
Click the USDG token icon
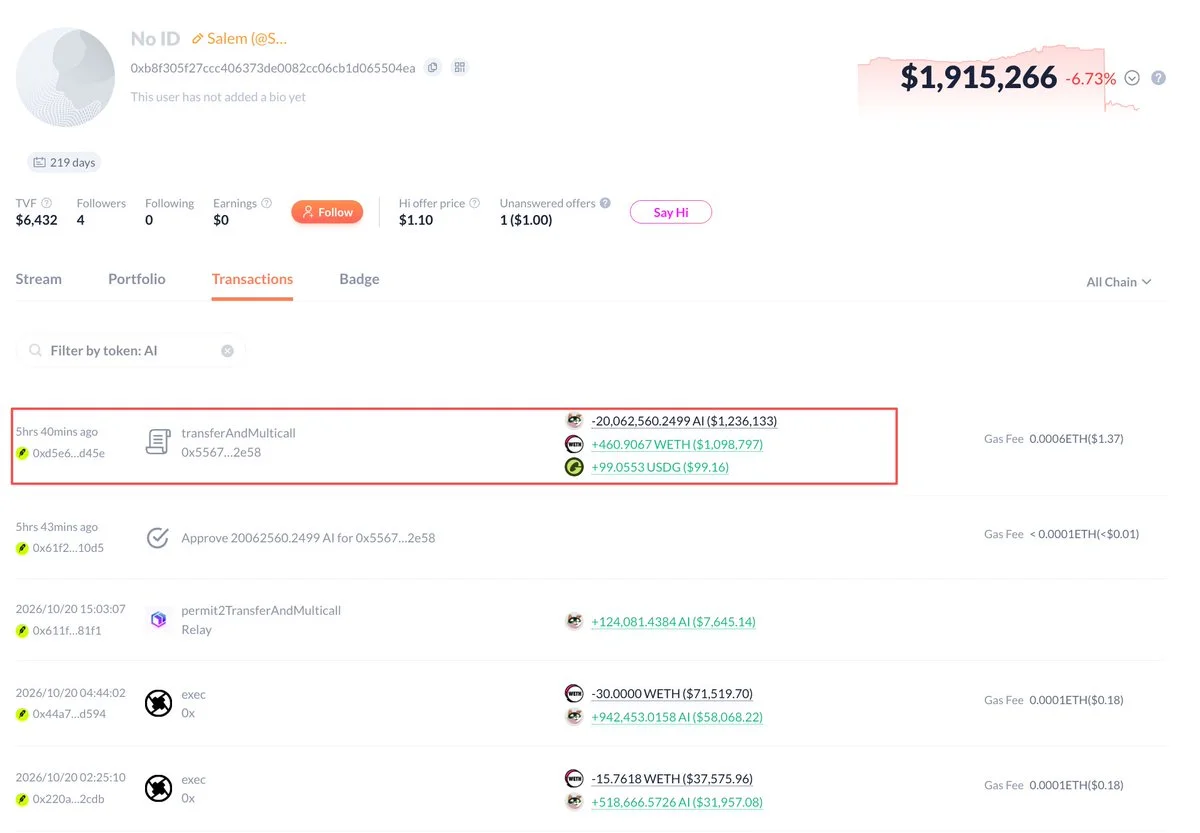[574, 467]
